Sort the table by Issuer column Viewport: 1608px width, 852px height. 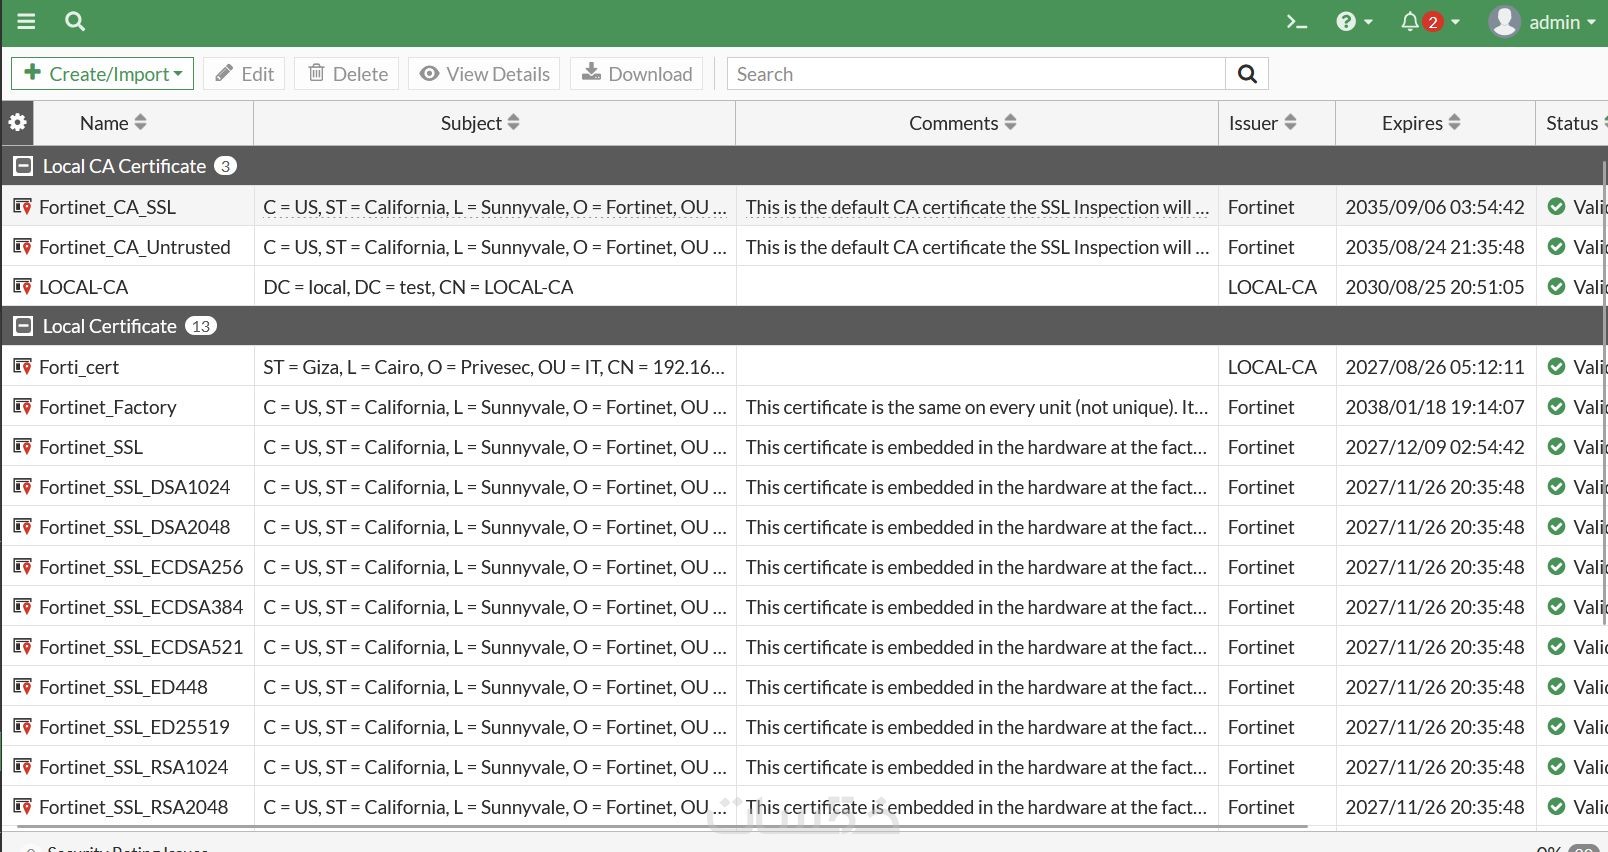[1263, 123]
